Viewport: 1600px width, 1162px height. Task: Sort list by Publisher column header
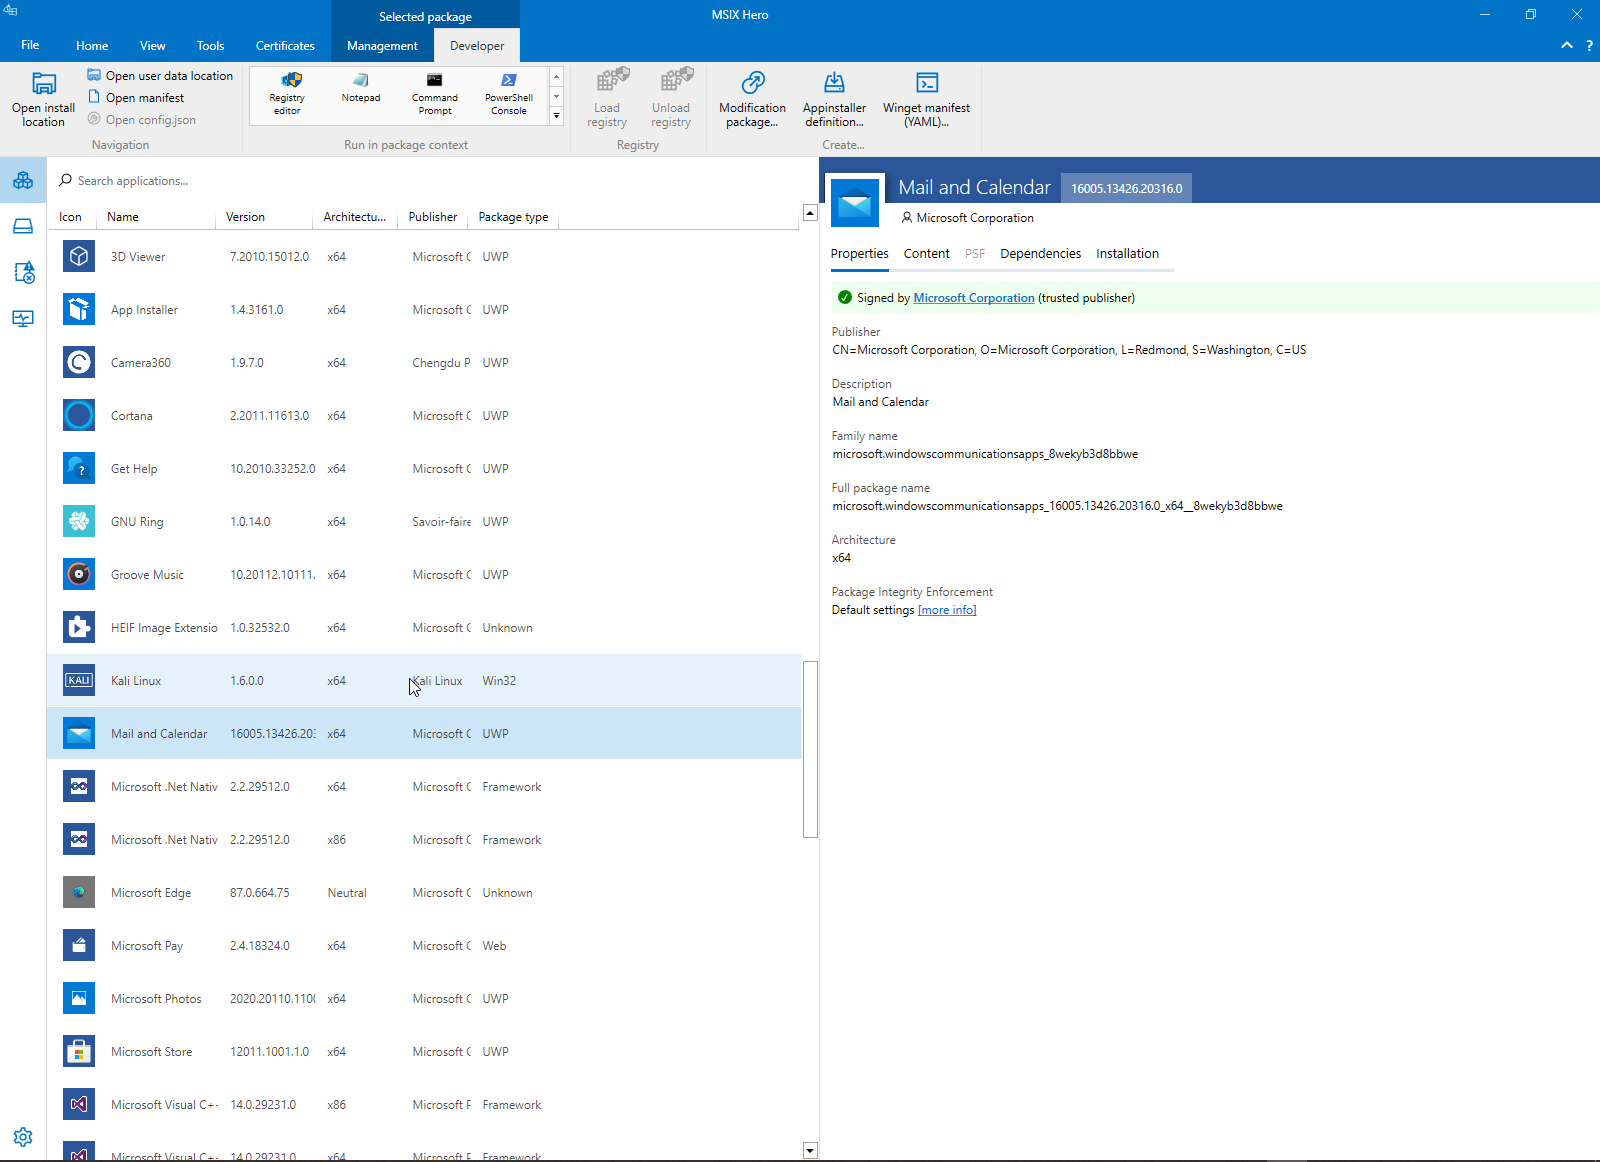[433, 217]
